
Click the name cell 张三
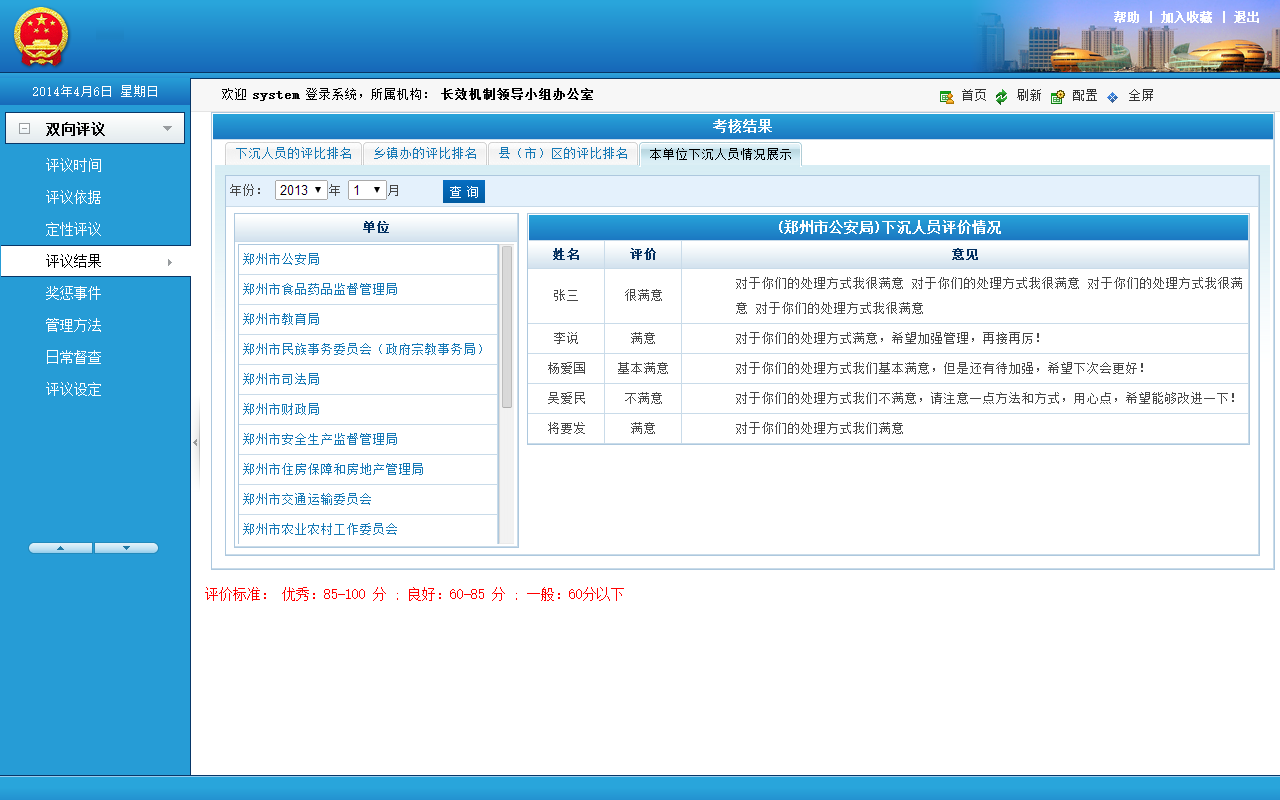566,296
